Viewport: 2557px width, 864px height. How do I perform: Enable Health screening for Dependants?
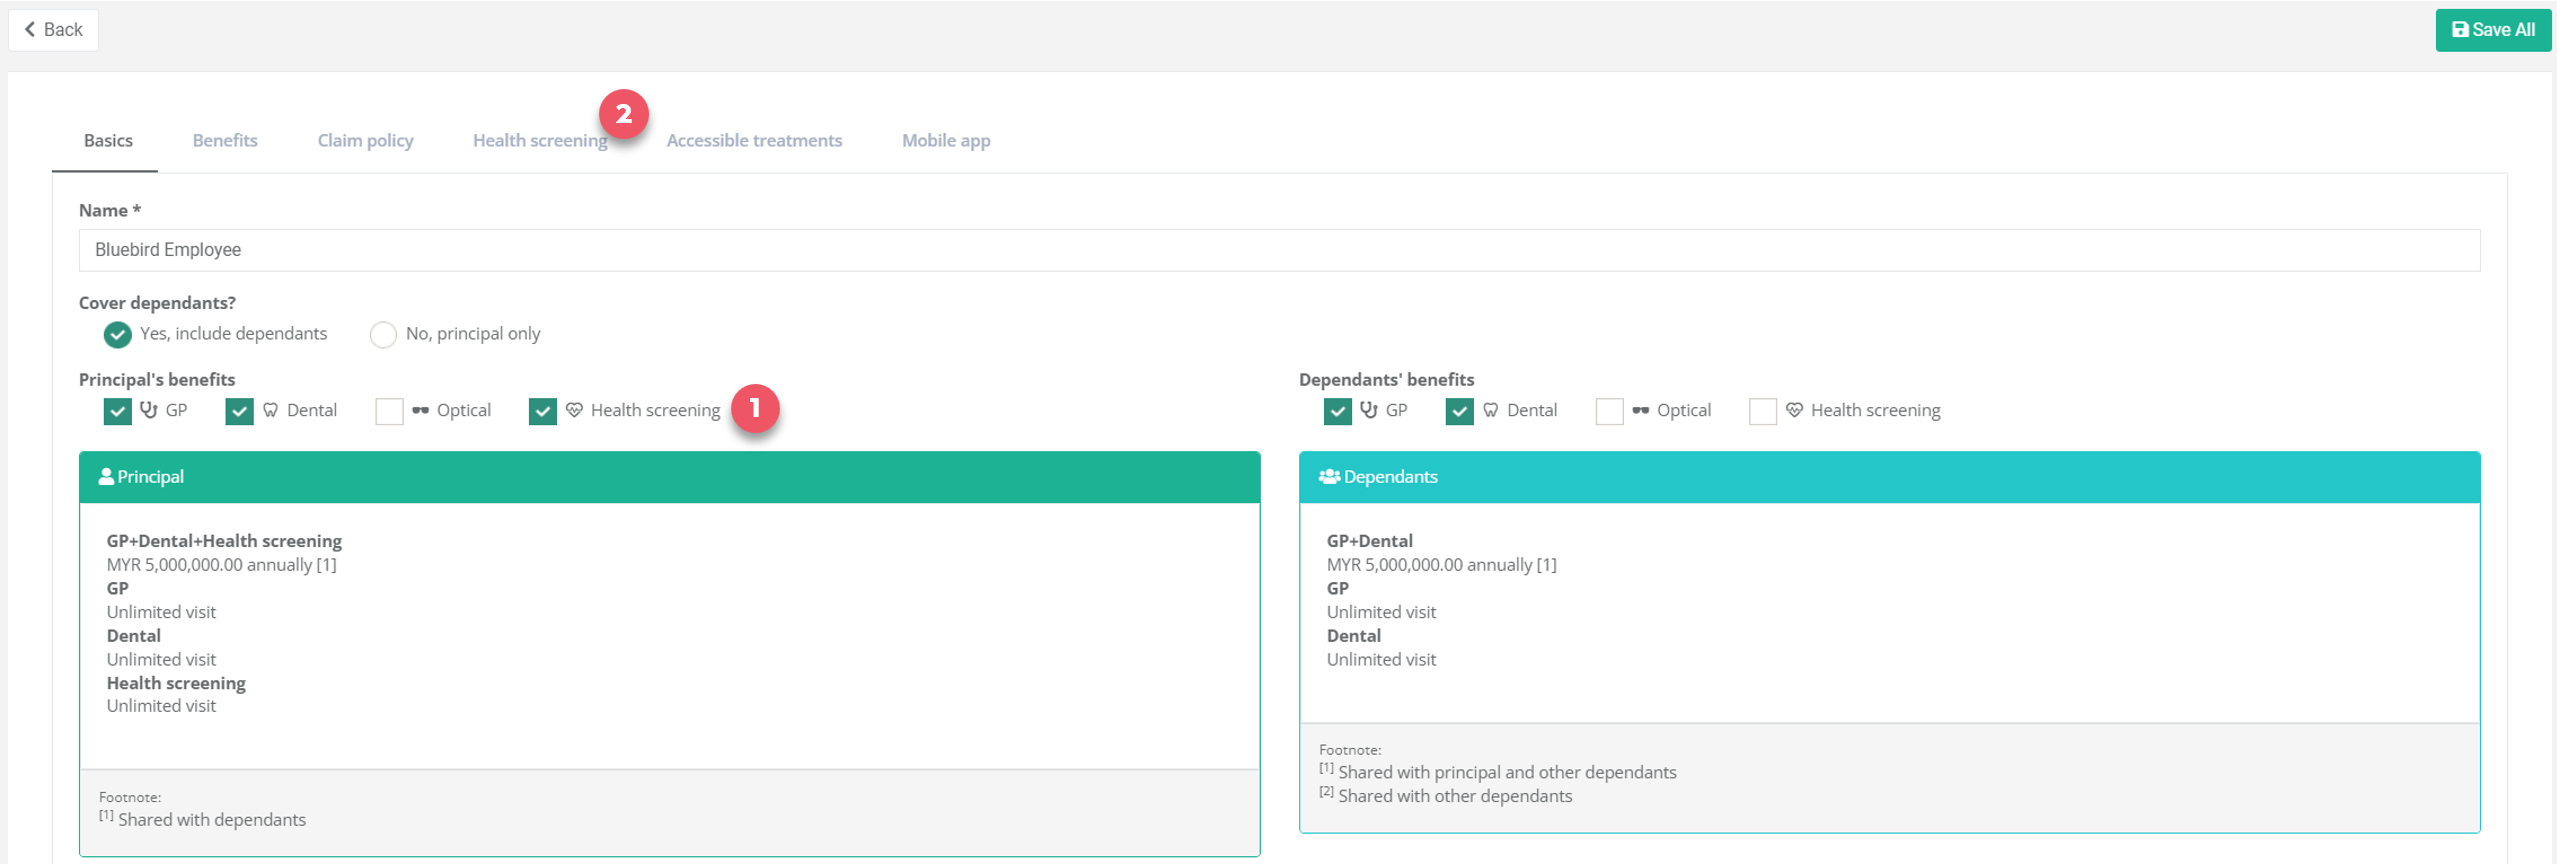point(1762,411)
